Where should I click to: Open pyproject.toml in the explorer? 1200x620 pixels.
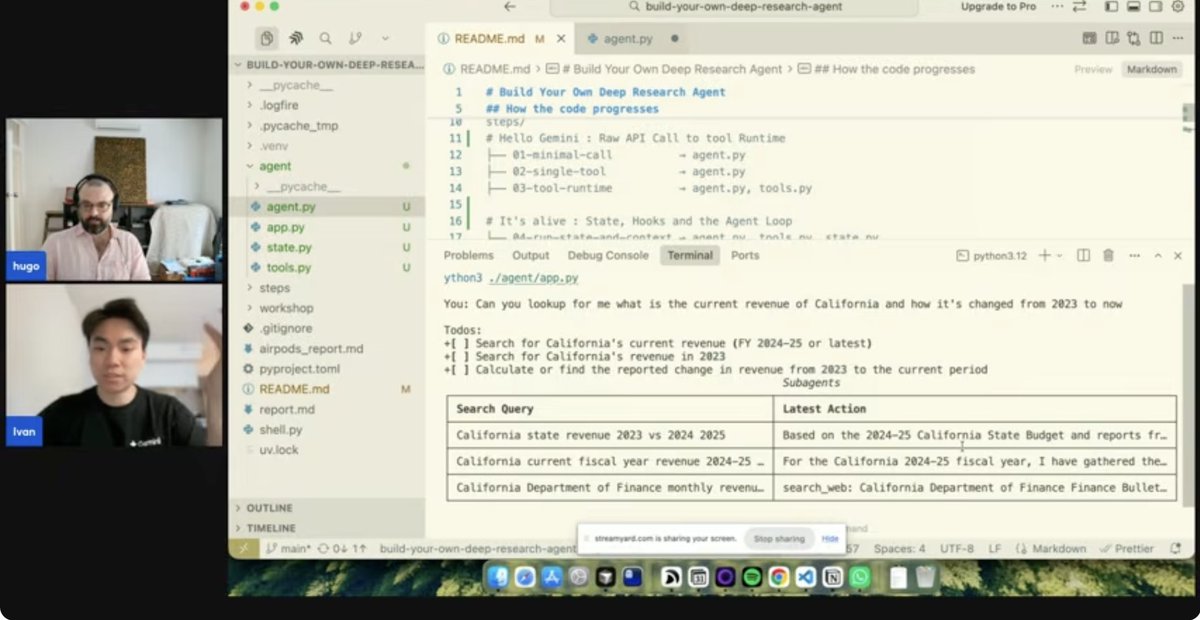click(x=299, y=369)
